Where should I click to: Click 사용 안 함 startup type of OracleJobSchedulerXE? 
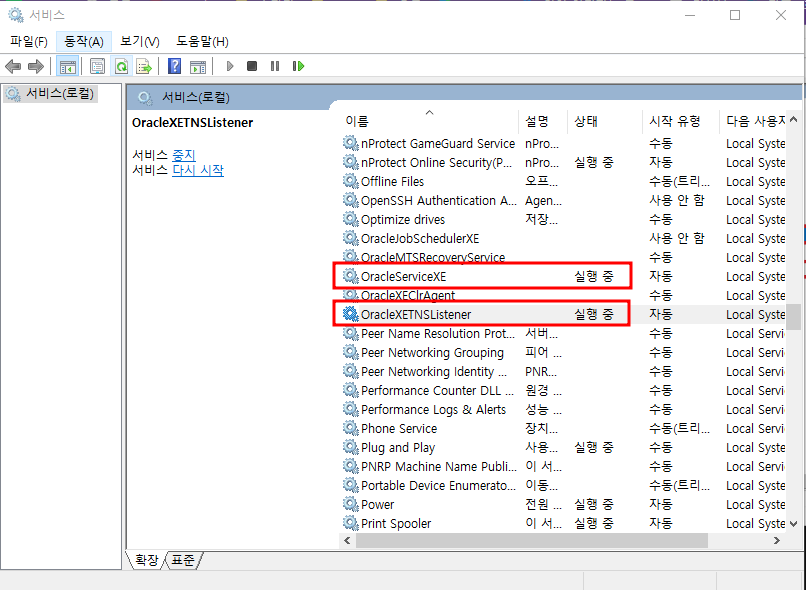click(676, 238)
